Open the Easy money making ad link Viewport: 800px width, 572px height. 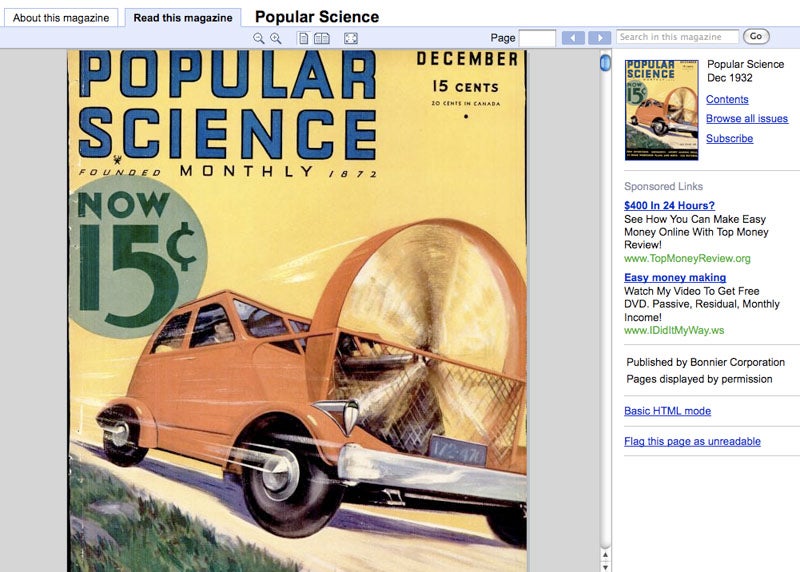click(x=675, y=278)
